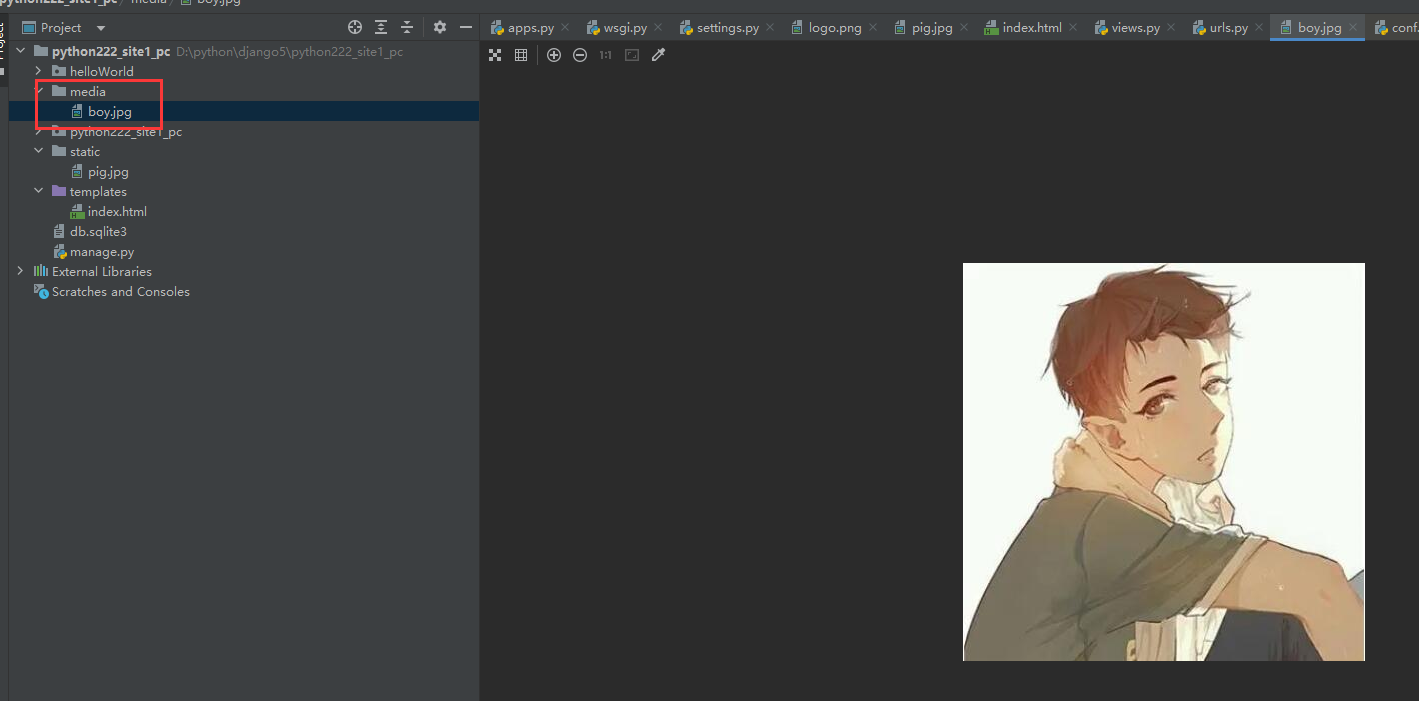Toggle the chessboard transparency background
1419x701 pixels.
click(495, 55)
